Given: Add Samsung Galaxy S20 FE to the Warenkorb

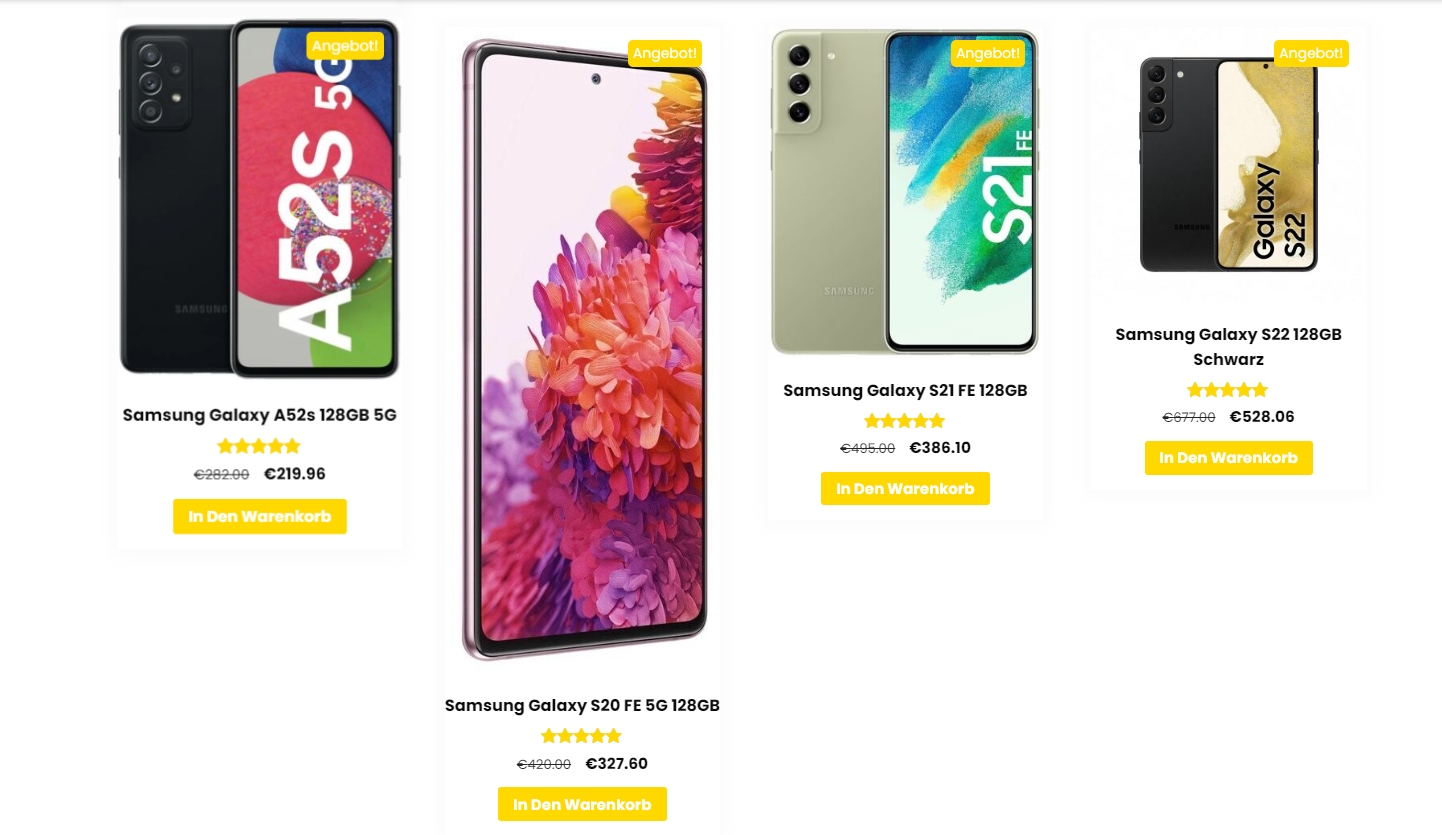Looking at the screenshot, I should click(x=582, y=804).
